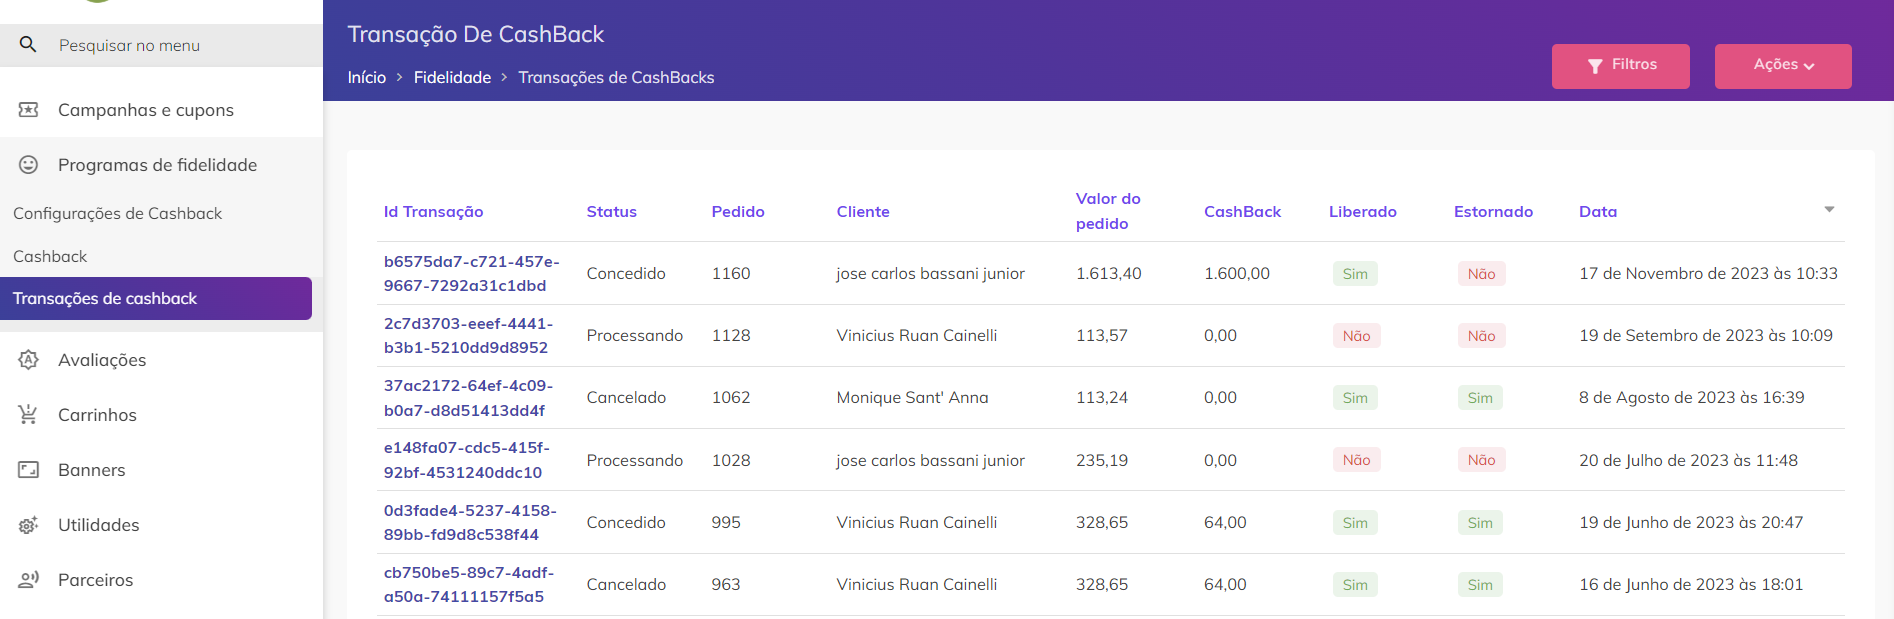
Task: Click order value 235,19 cell
Action: point(1102,460)
